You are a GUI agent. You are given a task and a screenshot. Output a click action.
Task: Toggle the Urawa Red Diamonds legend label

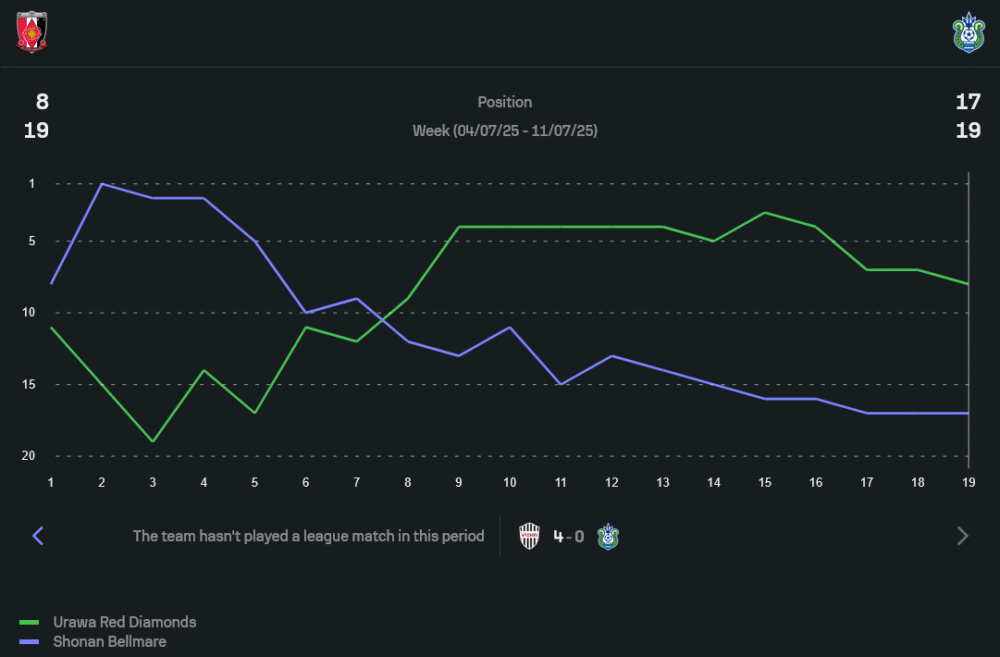pyautogui.click(x=124, y=622)
